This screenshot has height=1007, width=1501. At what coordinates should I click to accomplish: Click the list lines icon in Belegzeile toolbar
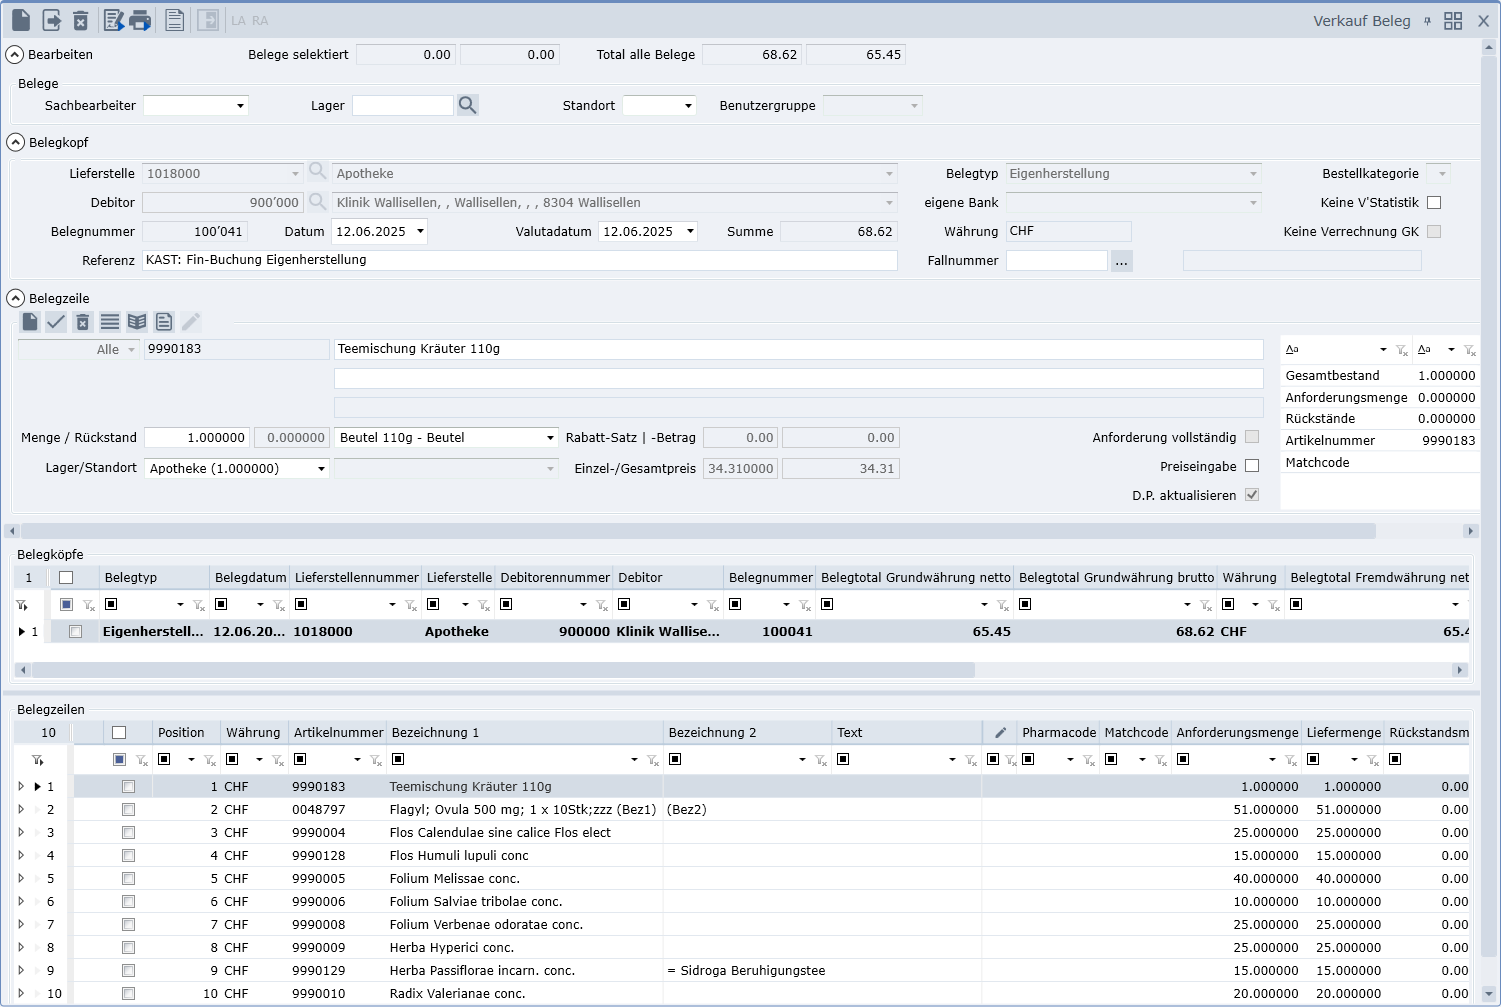110,321
